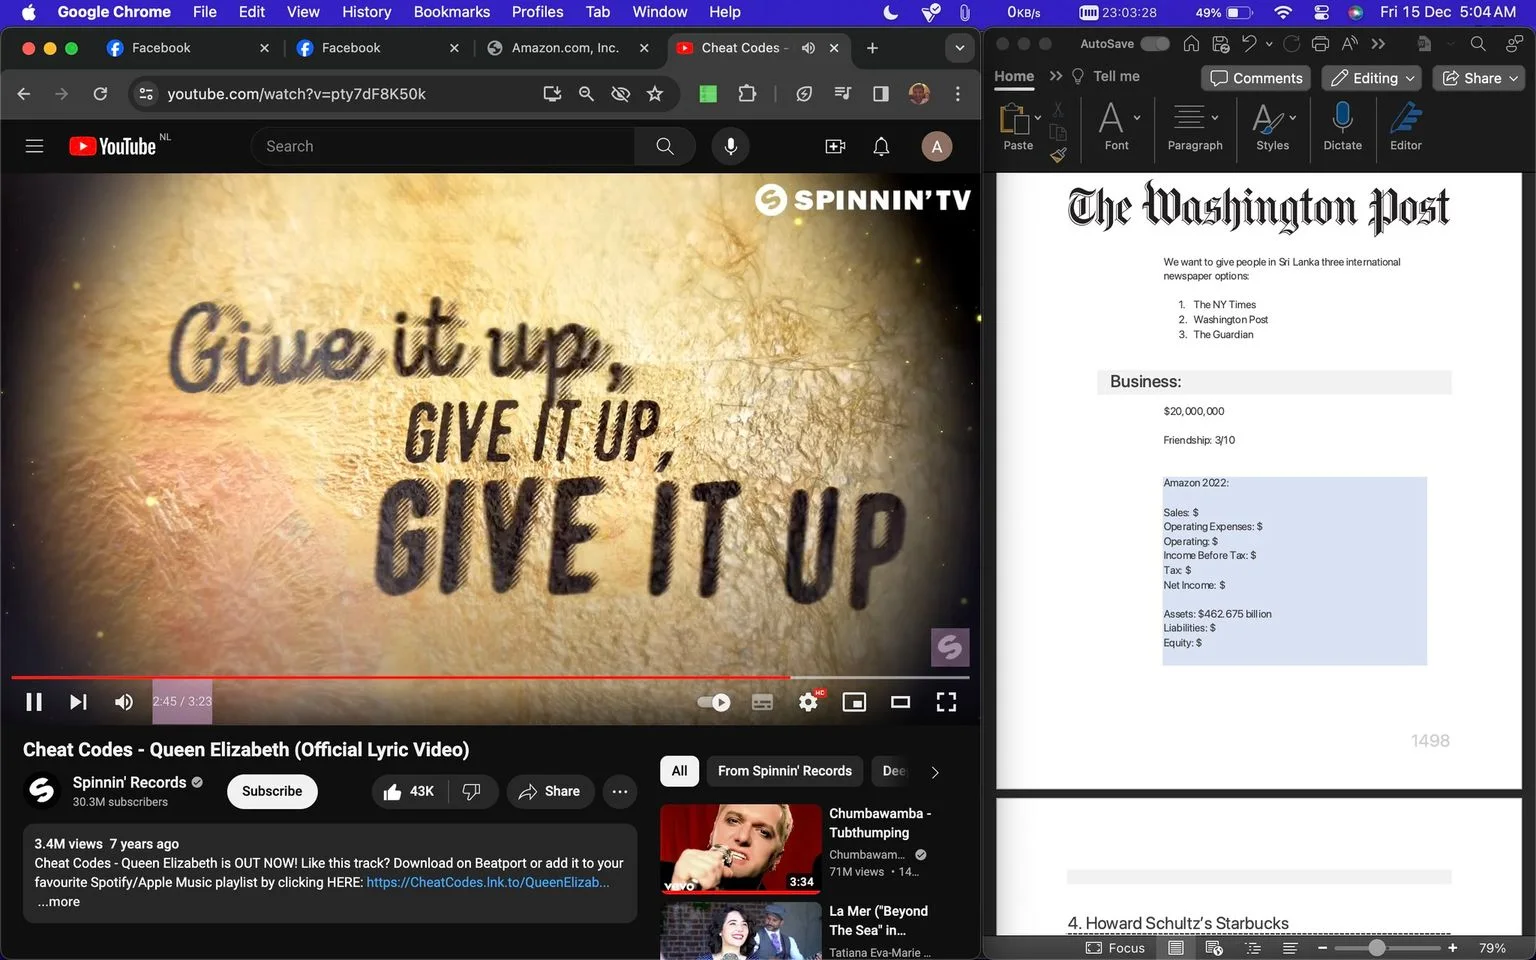Pause the YouTube video
This screenshot has width=1536, height=960.
click(x=34, y=702)
